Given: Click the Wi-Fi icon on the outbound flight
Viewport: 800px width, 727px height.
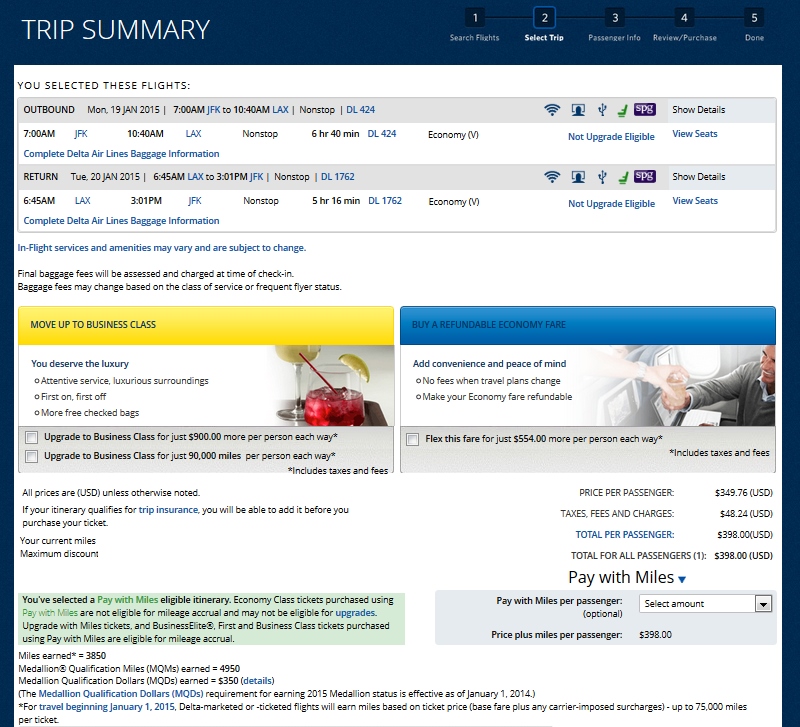Looking at the screenshot, I should click(x=551, y=110).
